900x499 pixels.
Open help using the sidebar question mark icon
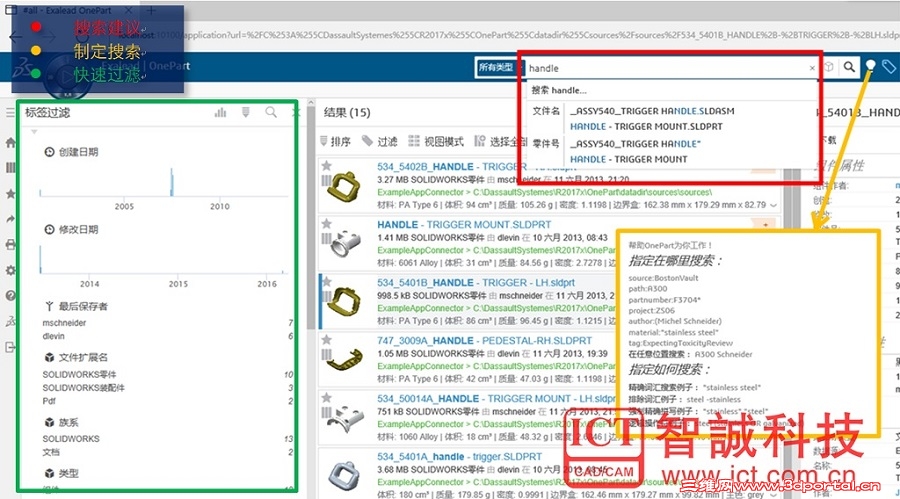point(10,296)
